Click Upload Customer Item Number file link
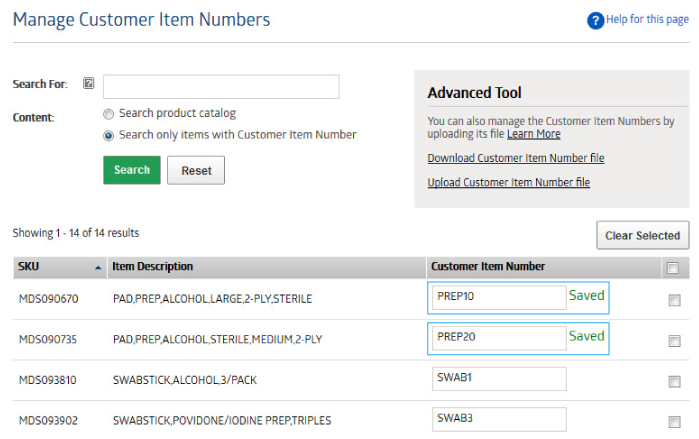Viewport: 699px width, 439px height. click(x=509, y=182)
